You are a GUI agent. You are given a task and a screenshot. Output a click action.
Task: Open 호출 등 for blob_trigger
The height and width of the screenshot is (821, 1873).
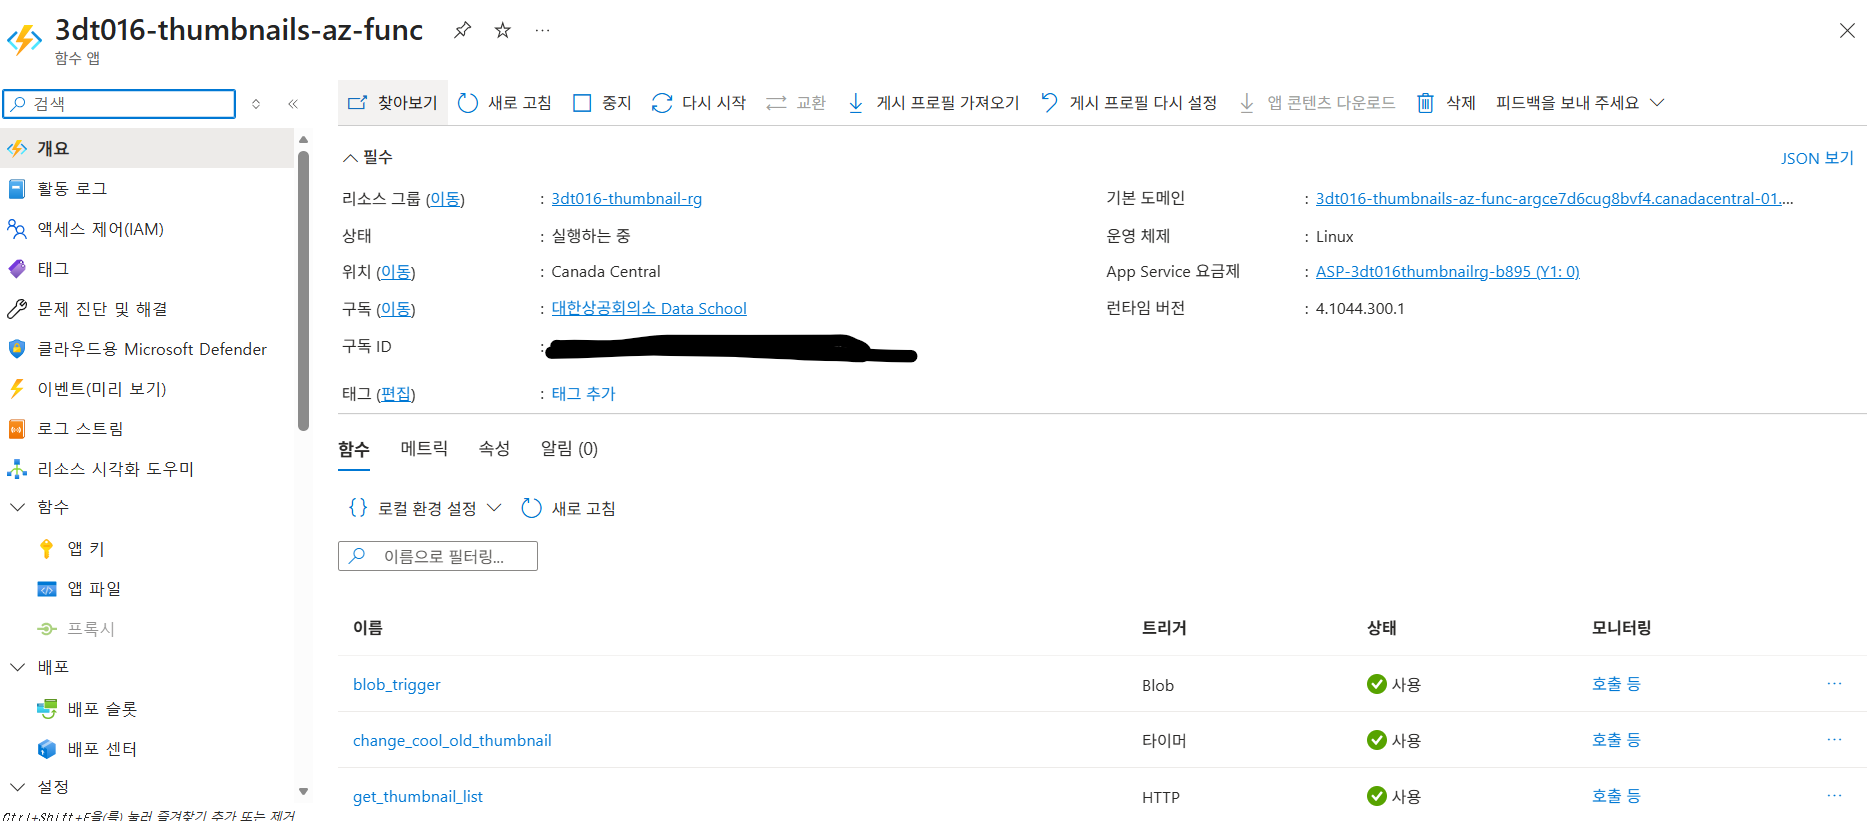1616,684
